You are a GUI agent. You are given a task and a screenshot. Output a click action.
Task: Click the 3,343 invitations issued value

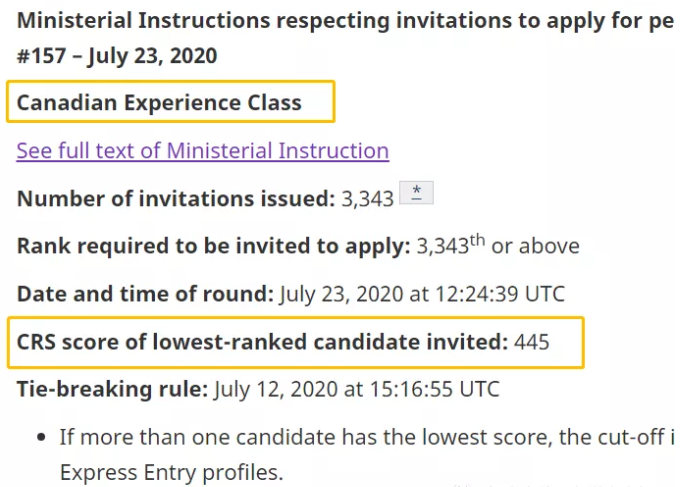click(x=367, y=198)
